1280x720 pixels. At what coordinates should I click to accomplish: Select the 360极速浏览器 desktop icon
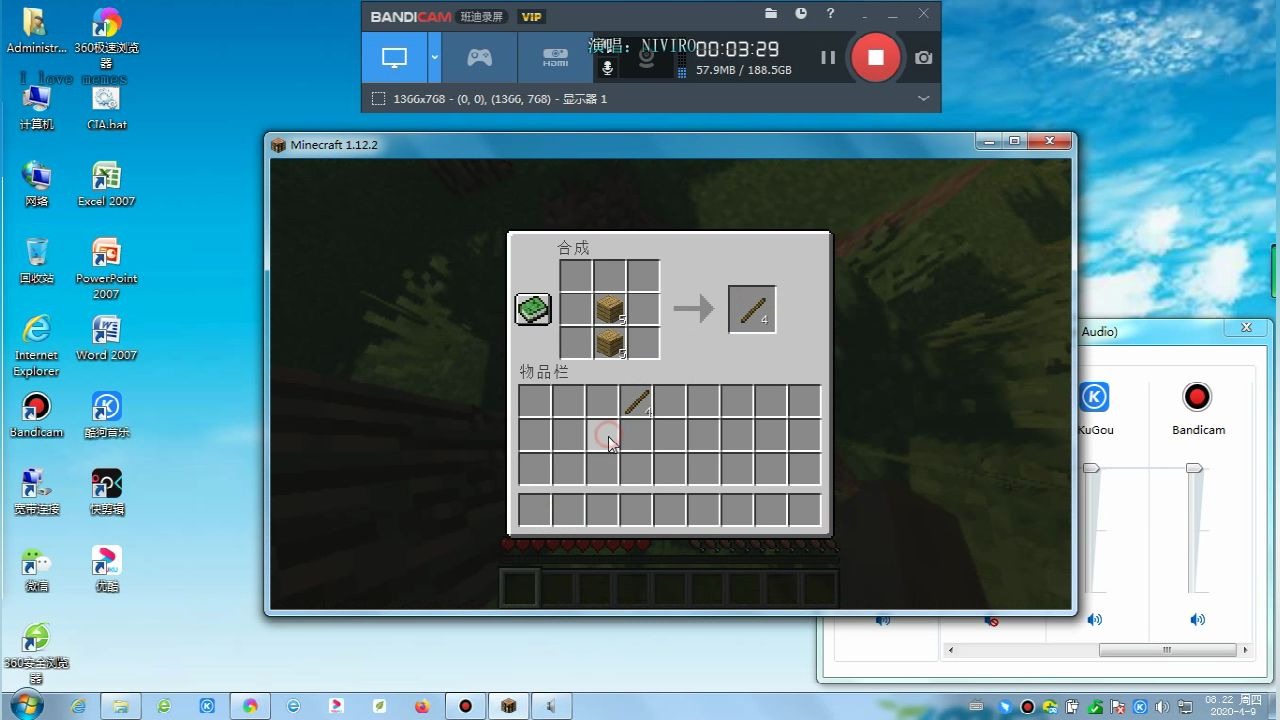[x=106, y=37]
